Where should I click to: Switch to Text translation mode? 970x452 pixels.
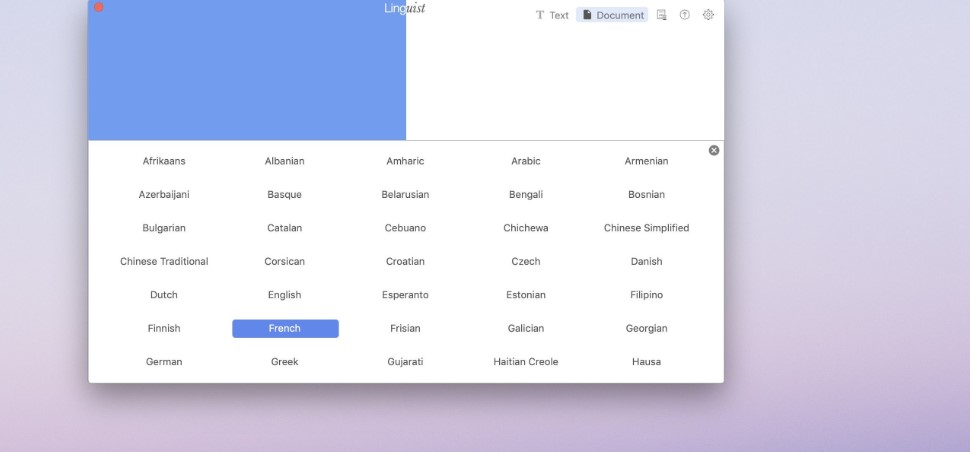(552, 15)
